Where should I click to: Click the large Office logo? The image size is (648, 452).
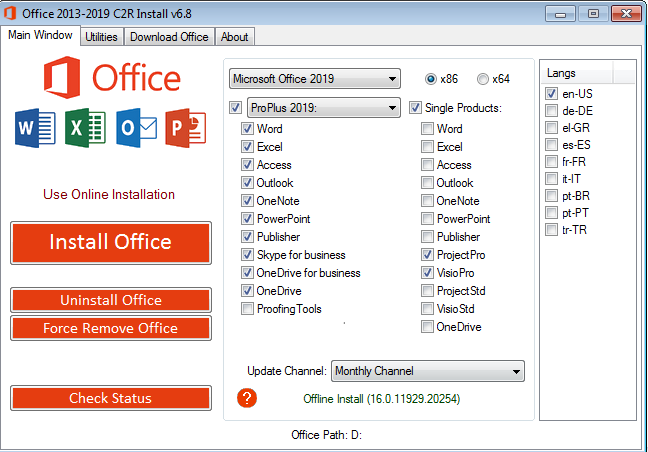(x=112, y=77)
